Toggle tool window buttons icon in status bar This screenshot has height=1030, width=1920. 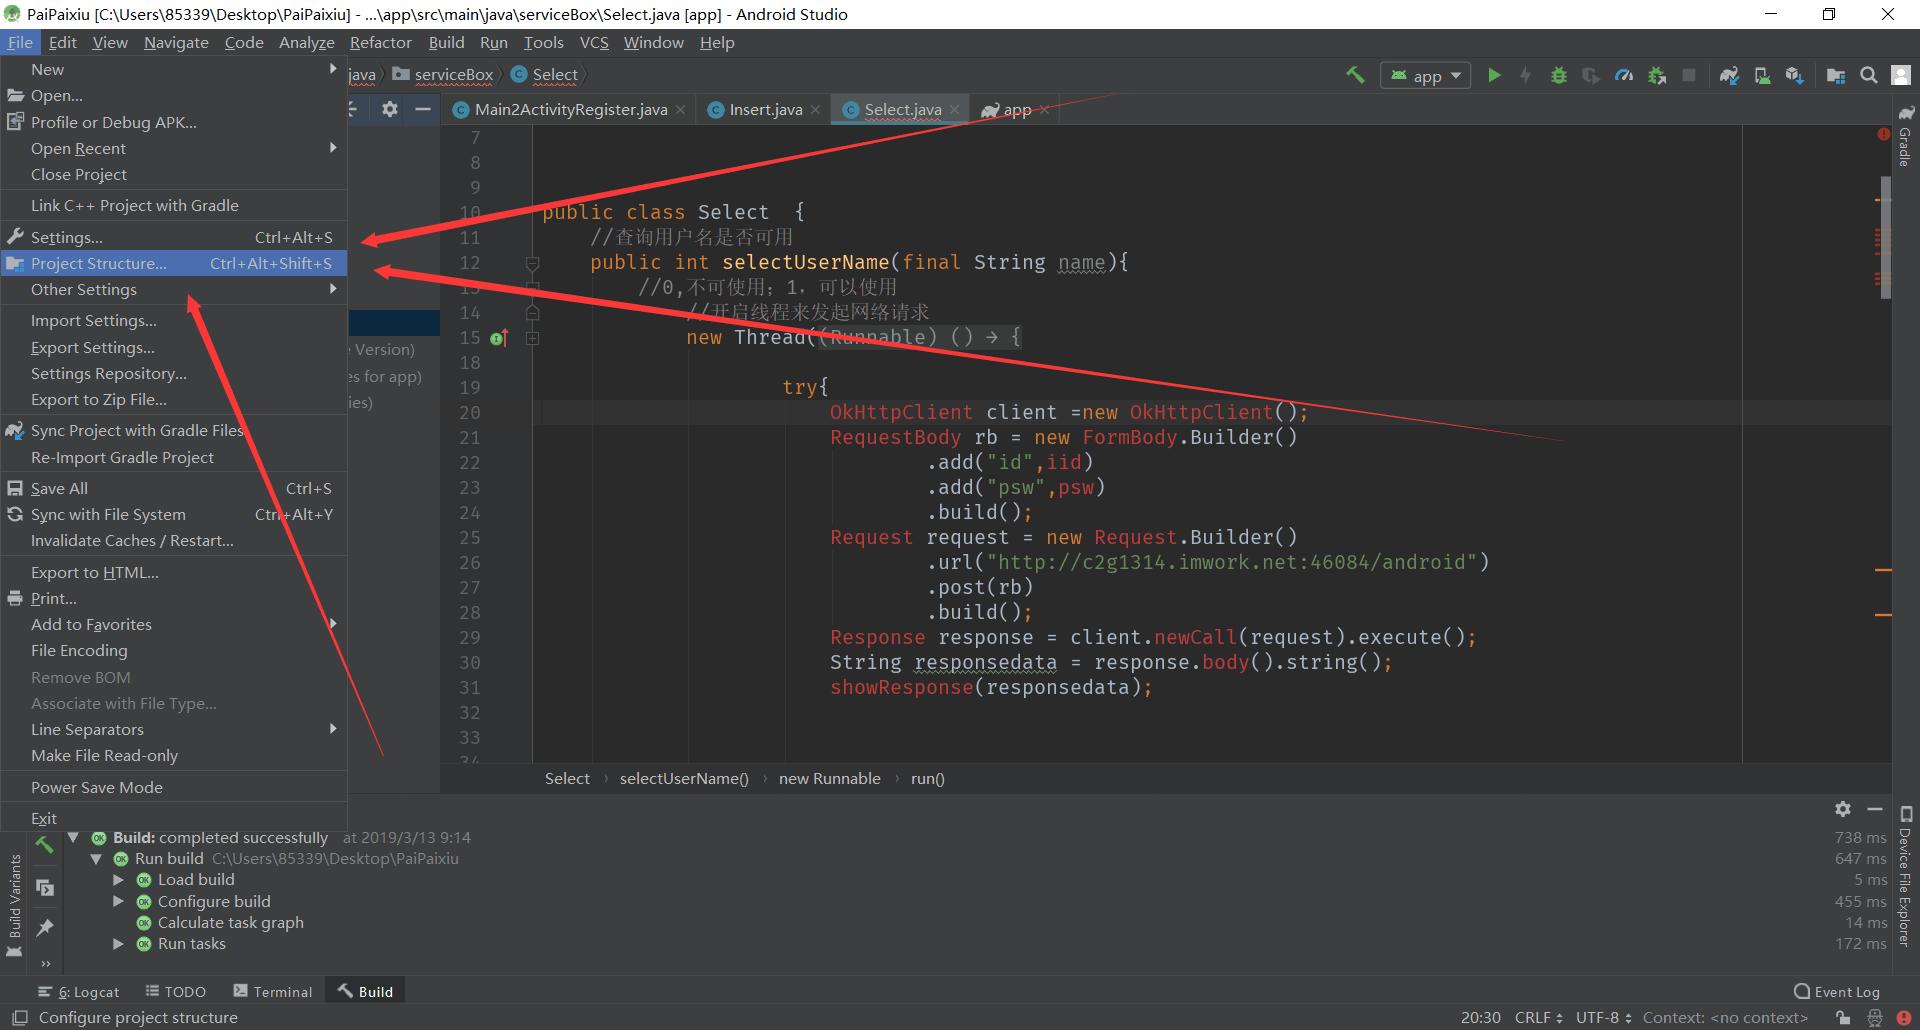[19, 1018]
